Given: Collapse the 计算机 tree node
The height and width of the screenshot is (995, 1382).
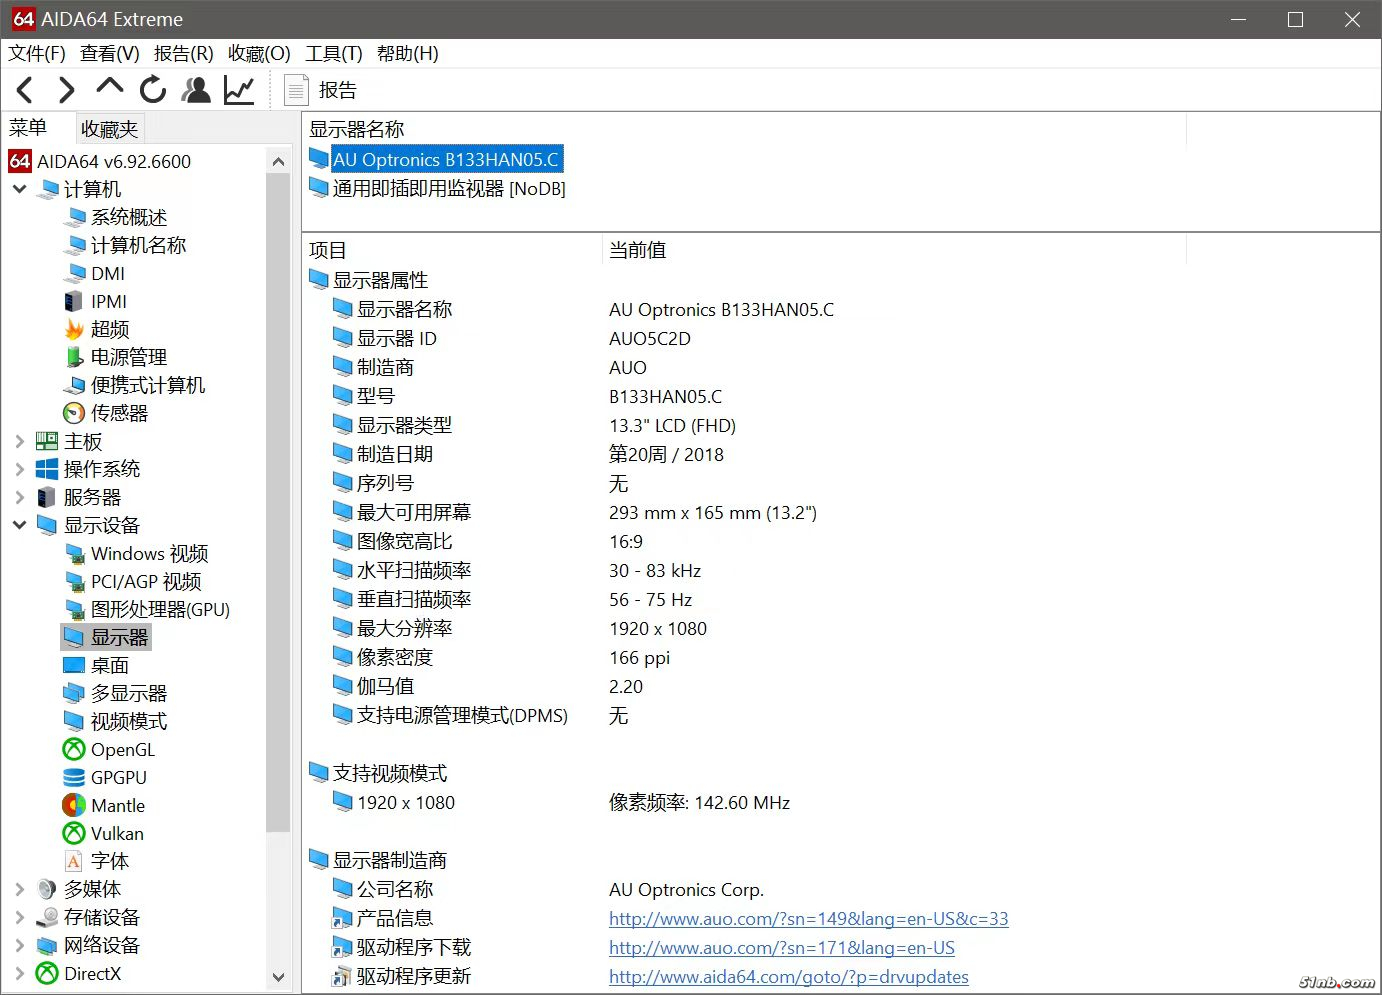Looking at the screenshot, I should pyautogui.click(x=19, y=189).
